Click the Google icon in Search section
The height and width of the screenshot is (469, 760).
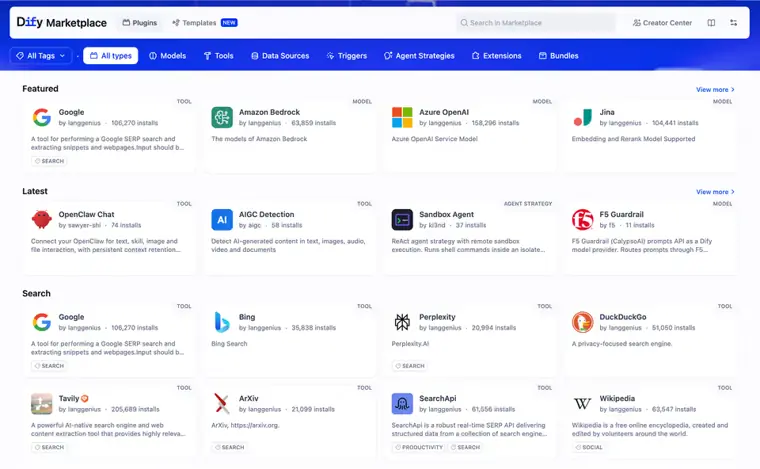point(42,322)
